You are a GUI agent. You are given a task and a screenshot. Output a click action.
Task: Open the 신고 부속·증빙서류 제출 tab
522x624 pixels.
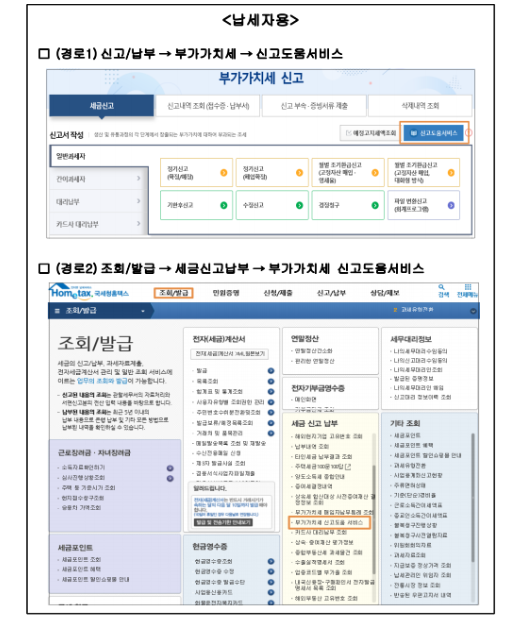(x=314, y=106)
